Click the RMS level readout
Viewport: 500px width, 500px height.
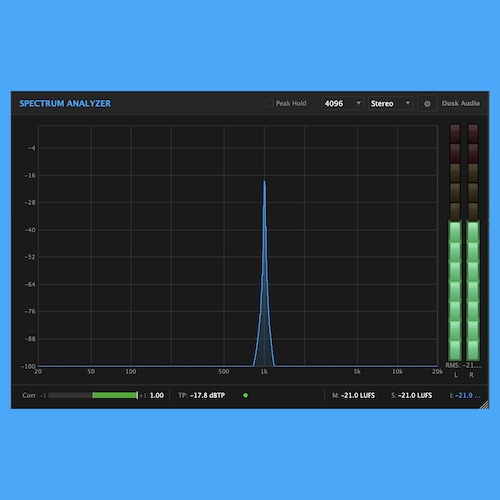click(x=464, y=365)
